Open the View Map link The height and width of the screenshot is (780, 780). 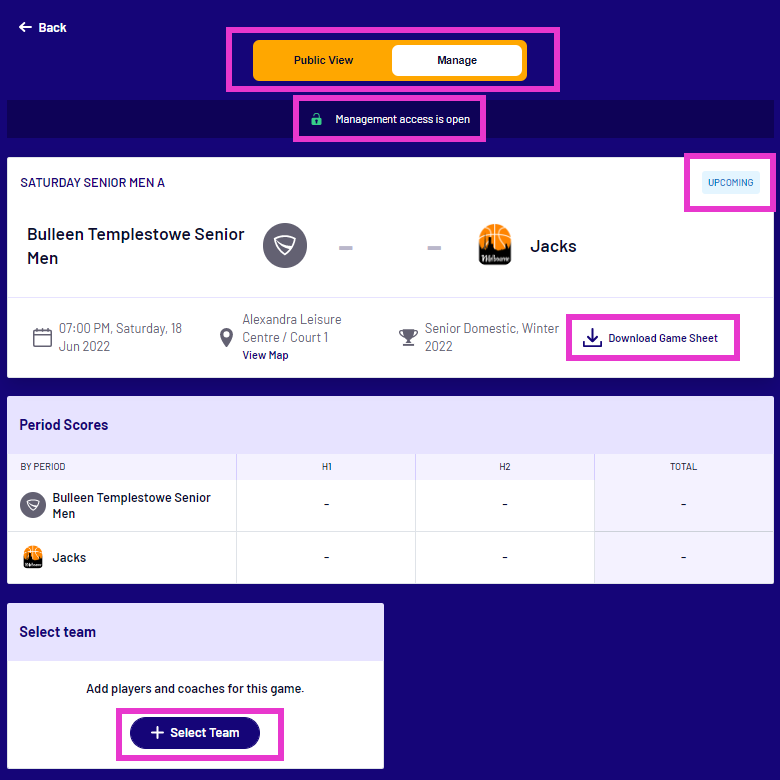265,355
